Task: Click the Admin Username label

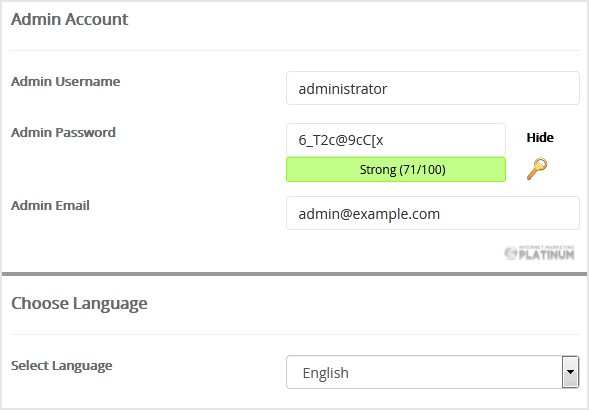Action: pos(66,82)
